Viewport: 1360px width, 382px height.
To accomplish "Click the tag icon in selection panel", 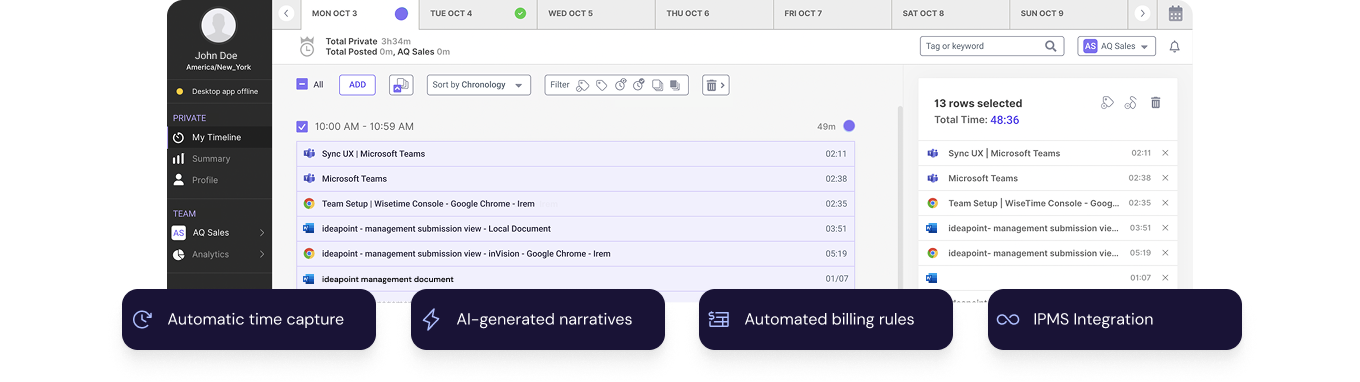I will point(1107,103).
